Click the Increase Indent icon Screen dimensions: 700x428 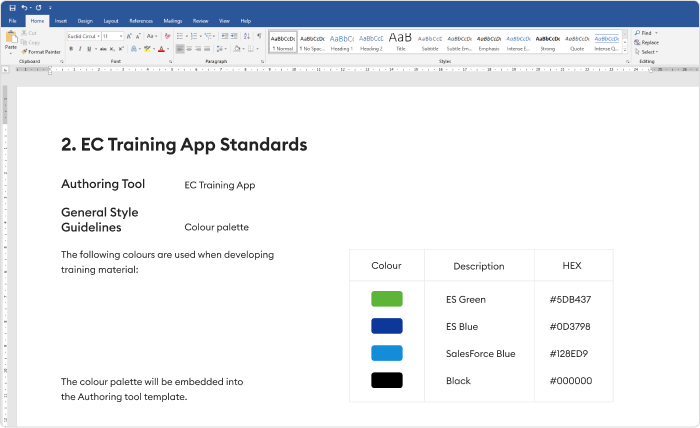click(234, 36)
